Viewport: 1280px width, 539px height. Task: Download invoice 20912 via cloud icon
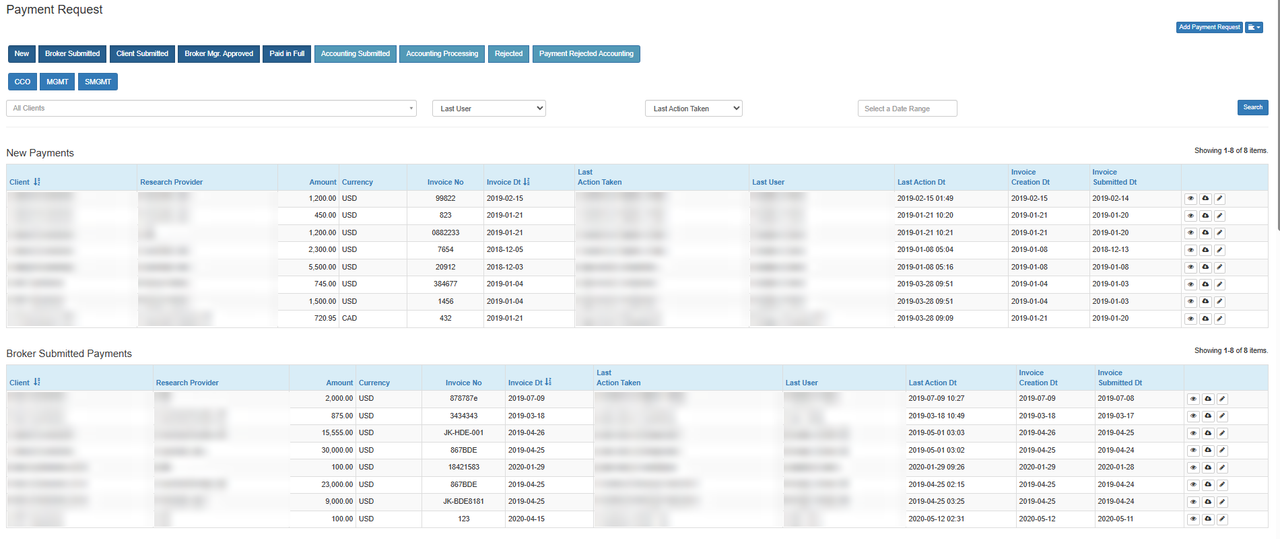pyautogui.click(x=1206, y=267)
